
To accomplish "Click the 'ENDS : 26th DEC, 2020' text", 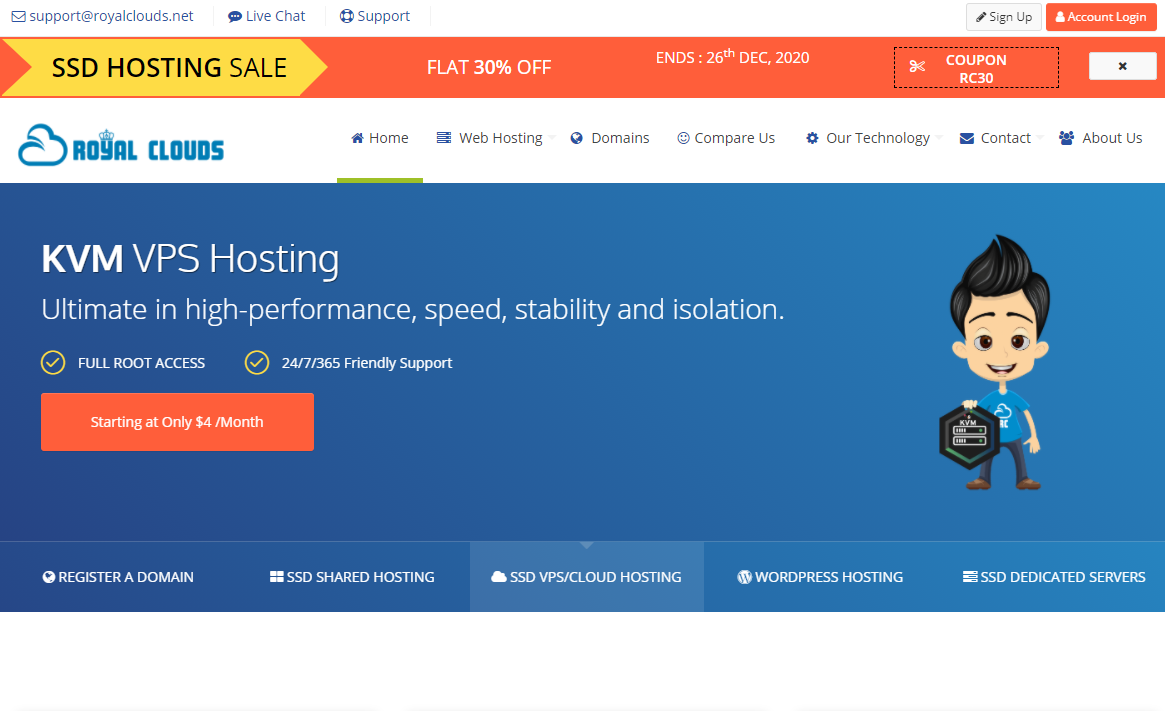I will tap(733, 57).
